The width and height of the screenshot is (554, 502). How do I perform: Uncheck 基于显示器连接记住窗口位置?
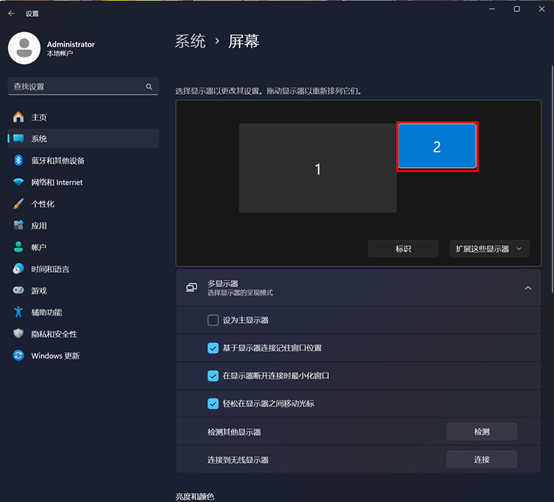213,348
